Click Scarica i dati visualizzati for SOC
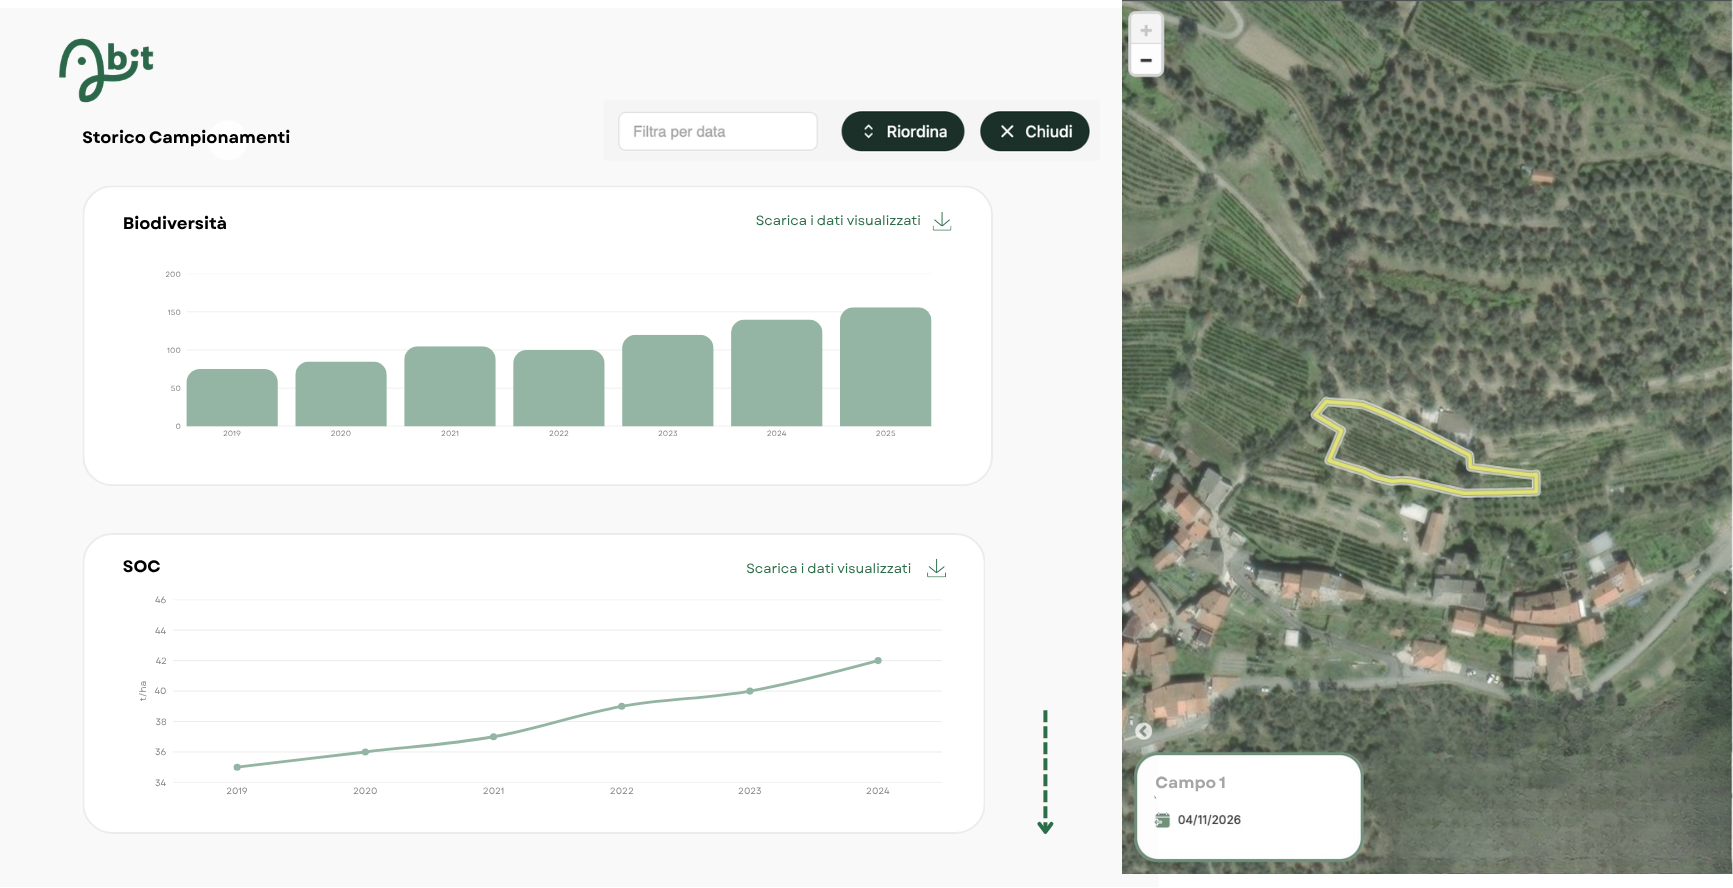 pos(828,569)
